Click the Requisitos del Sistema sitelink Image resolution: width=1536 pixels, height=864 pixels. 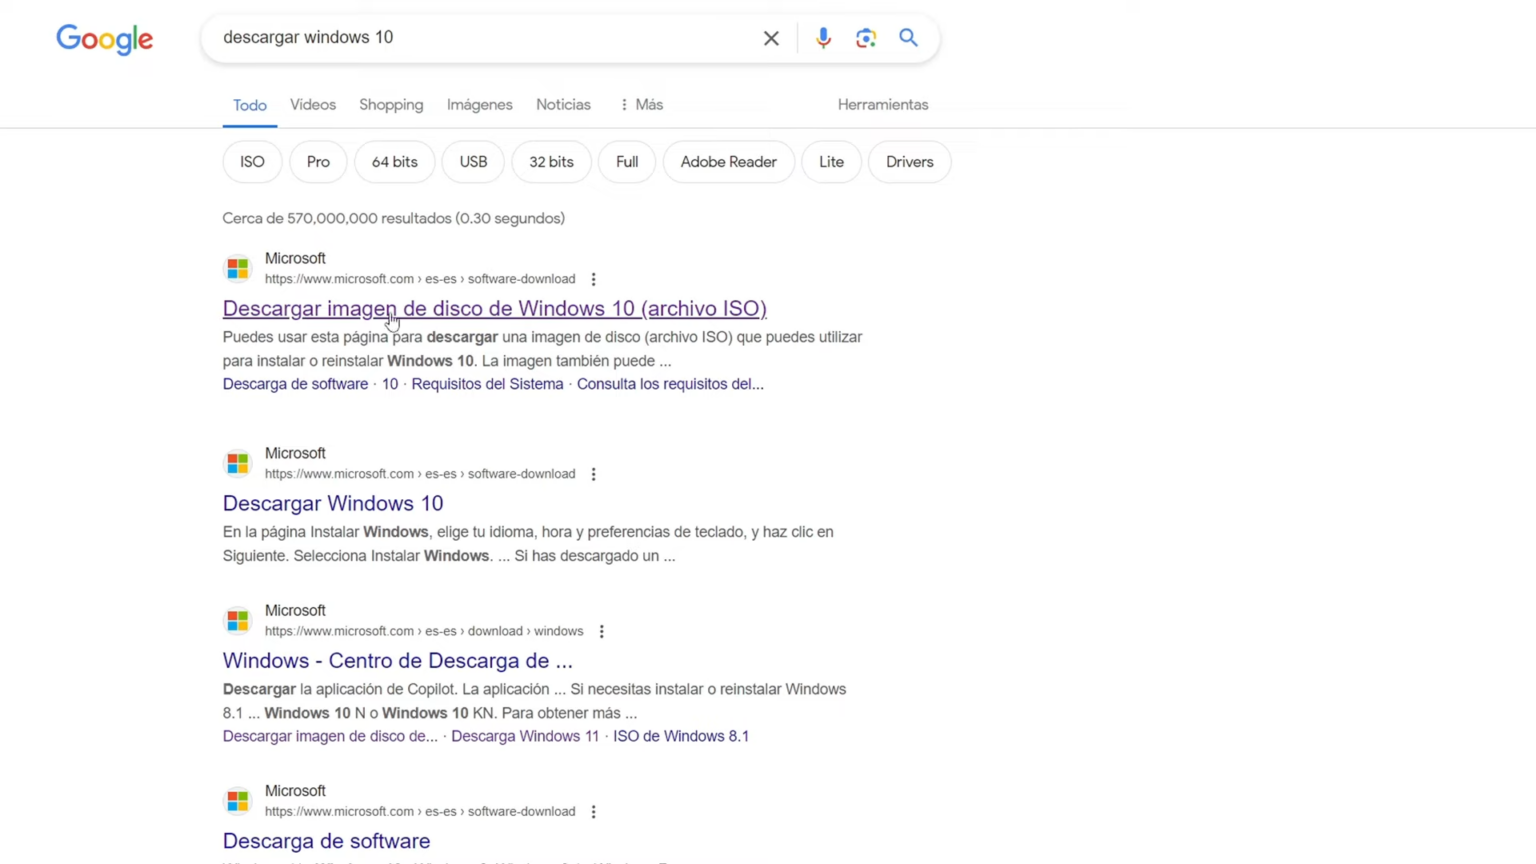click(x=487, y=384)
